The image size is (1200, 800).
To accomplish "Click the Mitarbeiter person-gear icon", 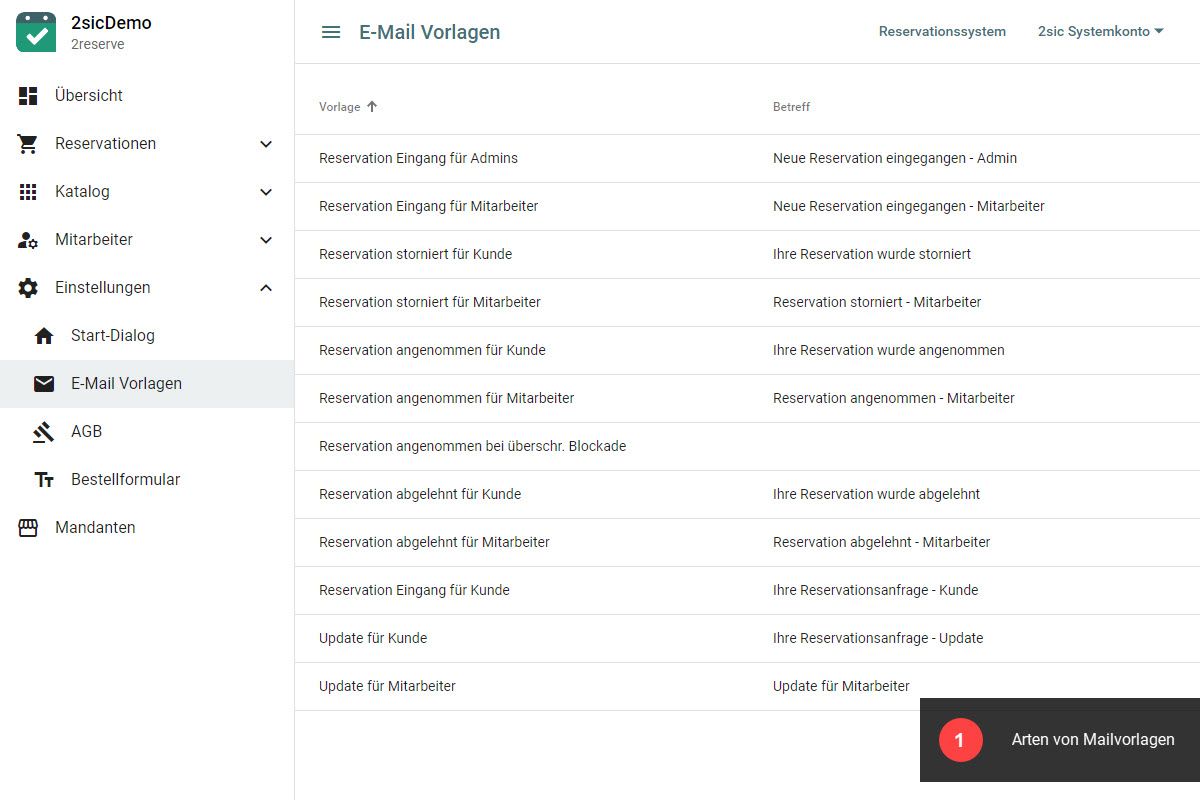I will tap(28, 240).
